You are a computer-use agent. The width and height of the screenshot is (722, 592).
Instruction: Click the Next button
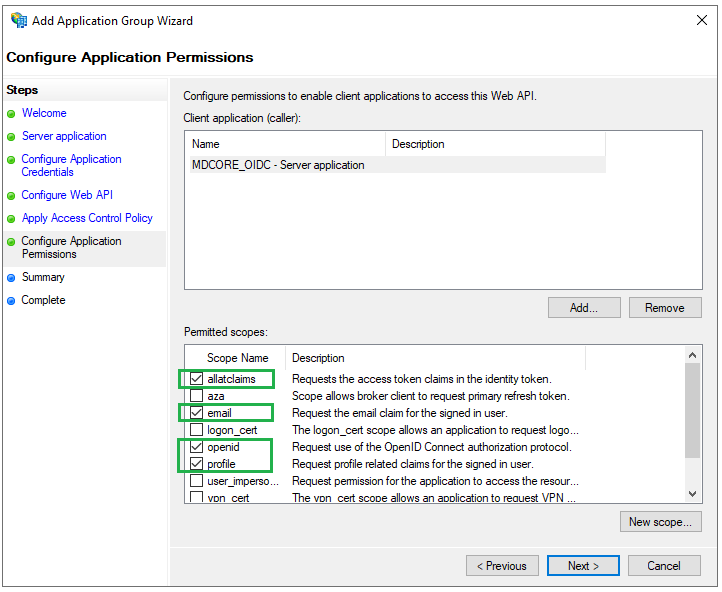583,566
